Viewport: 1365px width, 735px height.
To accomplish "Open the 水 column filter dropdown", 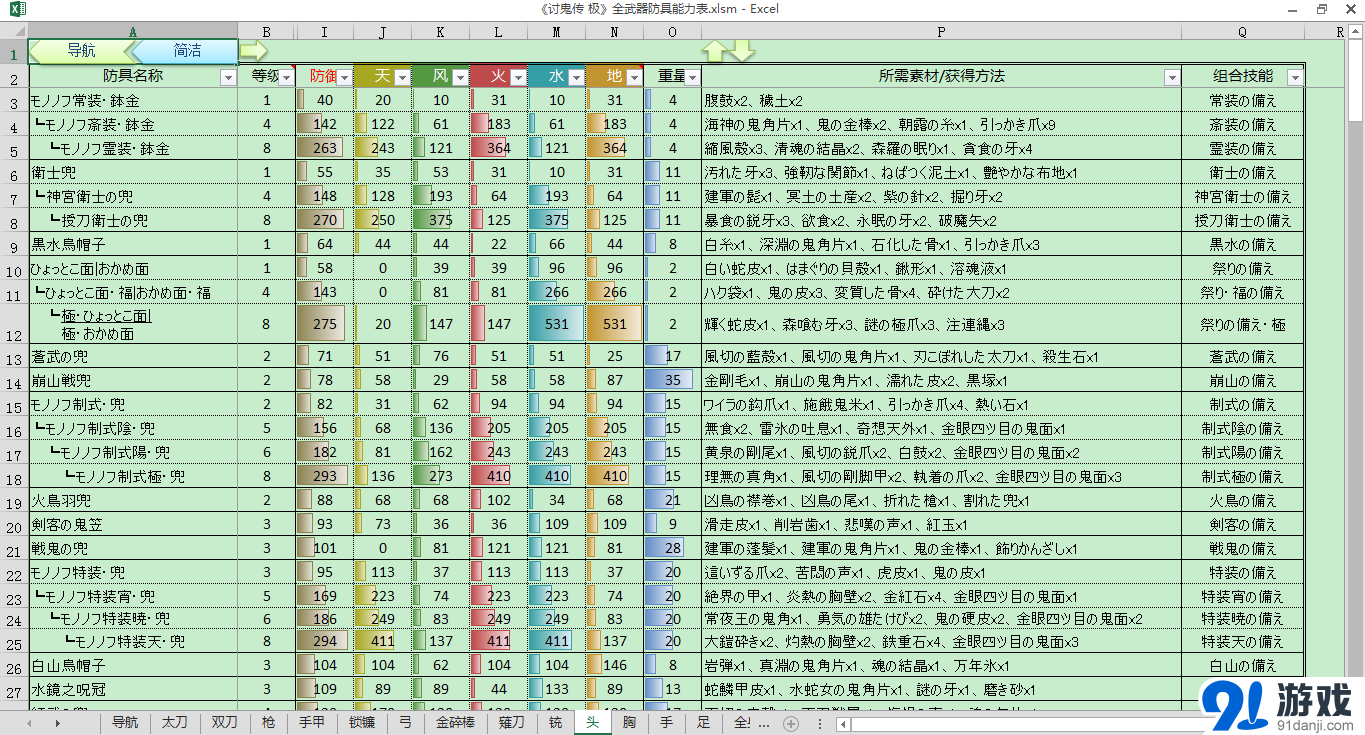I will click(576, 77).
